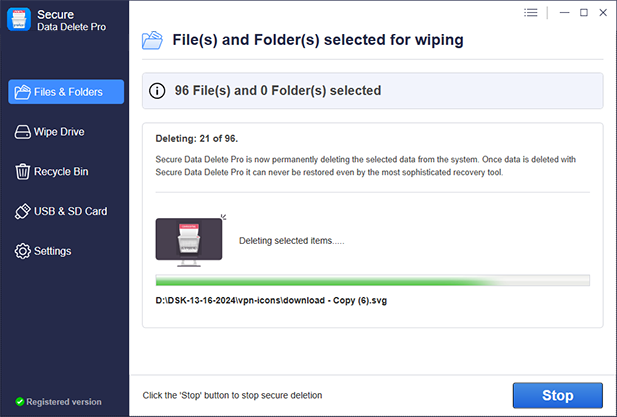Click the Recycle Bin trash icon
The image size is (617, 417).
point(23,172)
